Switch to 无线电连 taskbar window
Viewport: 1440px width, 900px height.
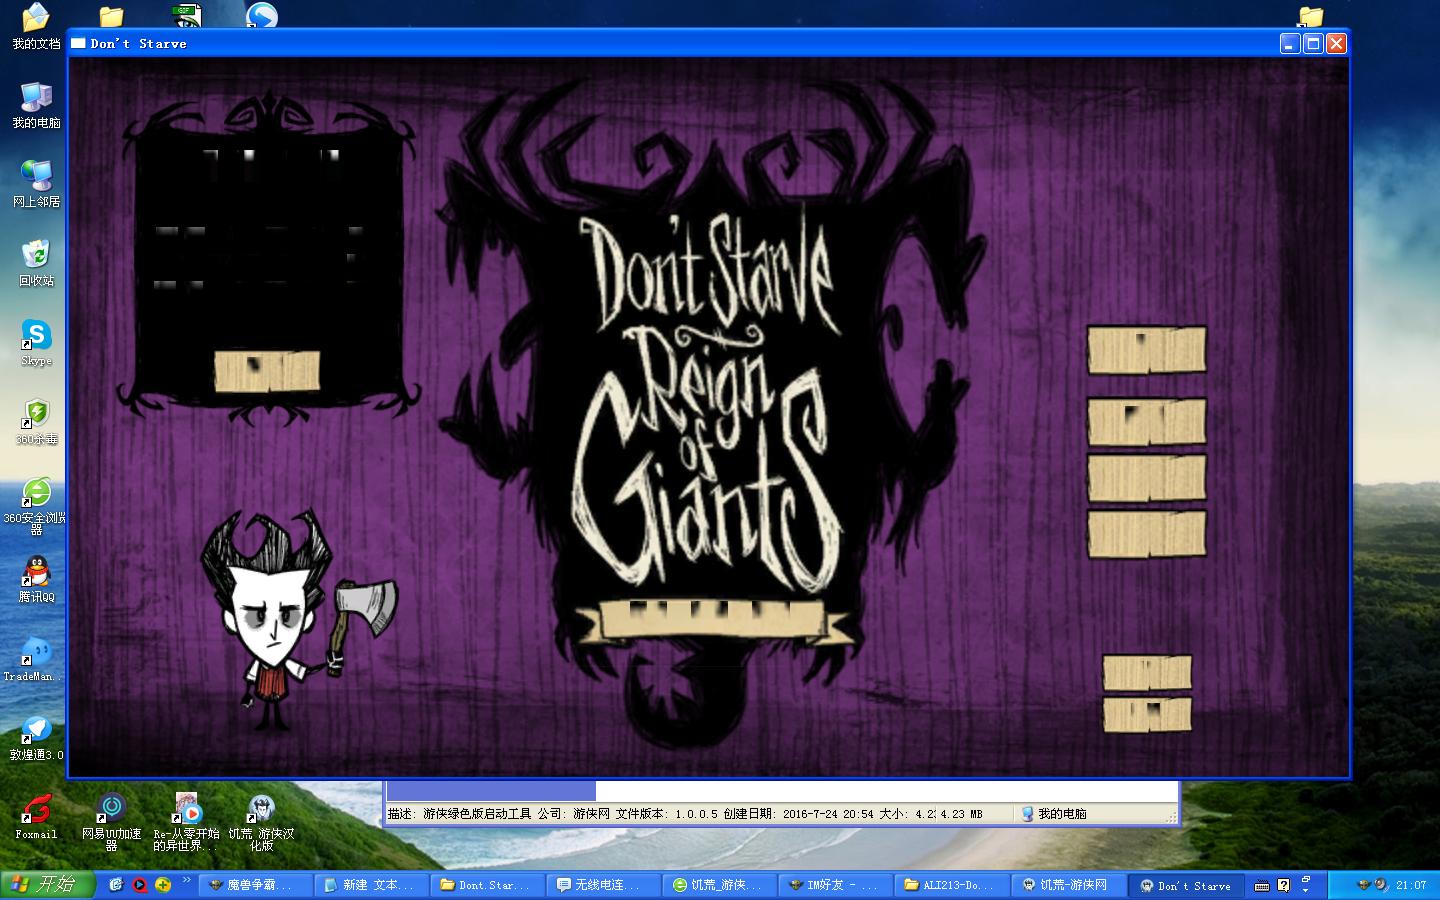pos(604,885)
